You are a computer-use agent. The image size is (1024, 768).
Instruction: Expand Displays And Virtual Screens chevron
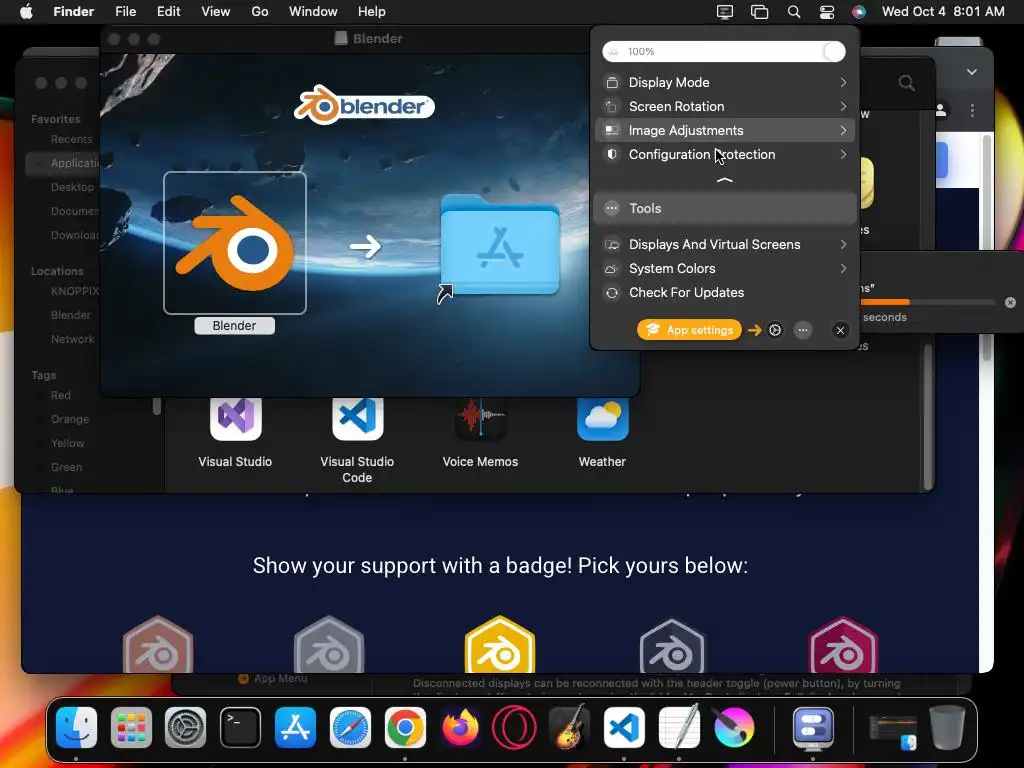(x=843, y=244)
